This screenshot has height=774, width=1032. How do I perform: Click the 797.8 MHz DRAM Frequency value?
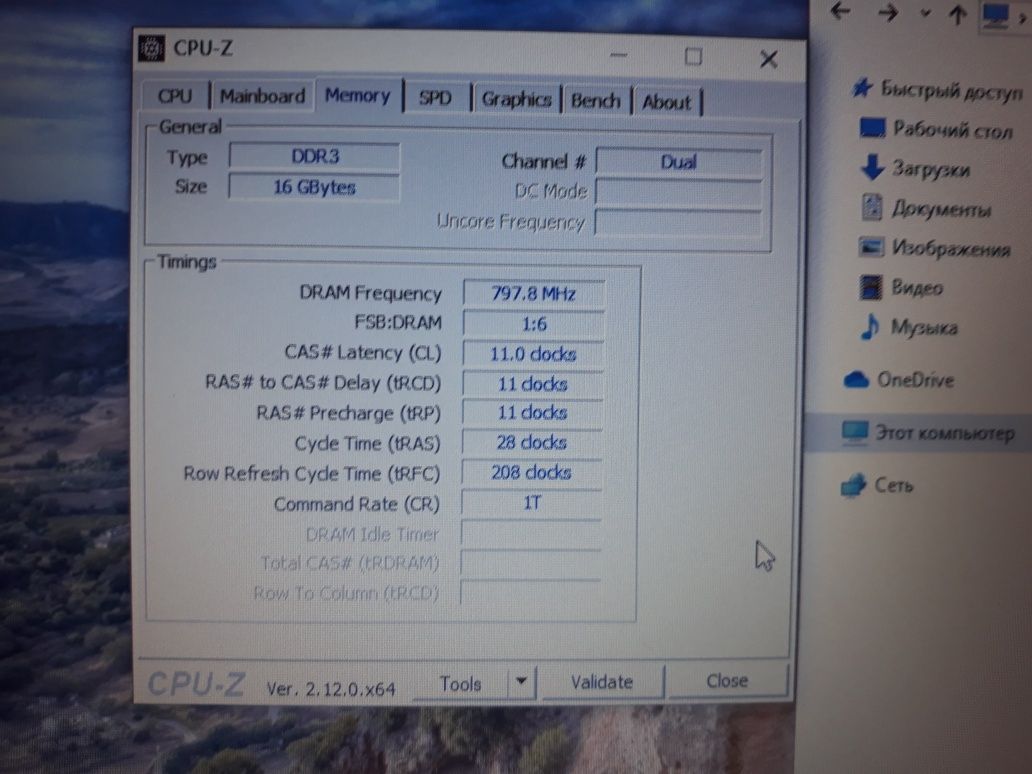point(533,294)
